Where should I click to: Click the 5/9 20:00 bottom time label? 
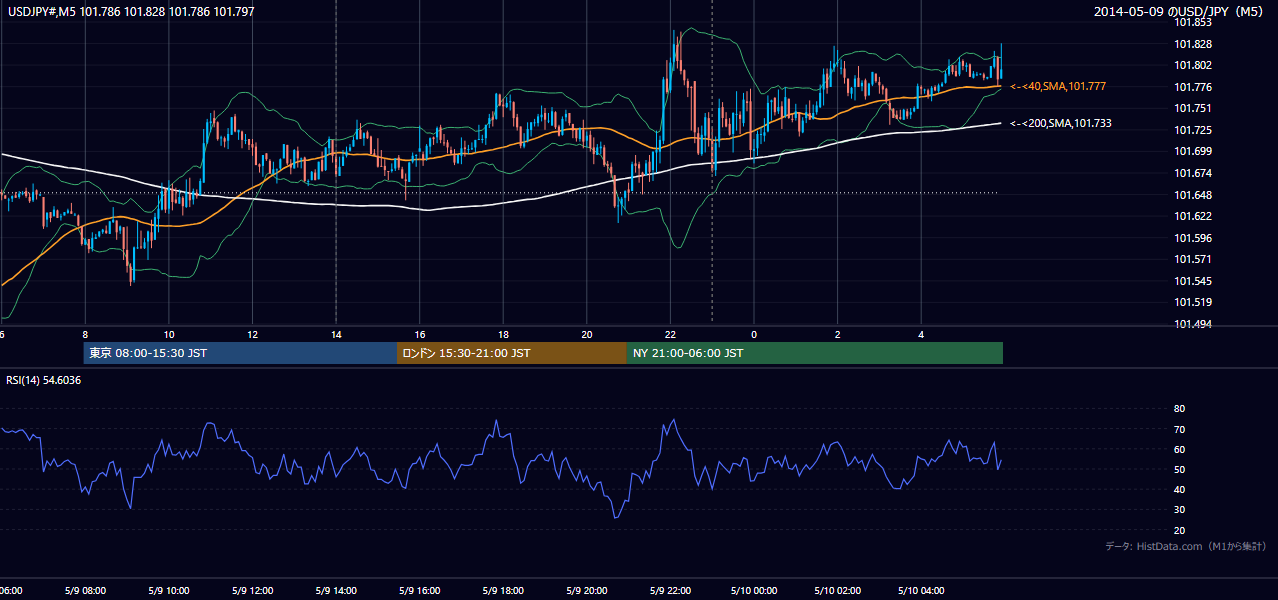click(x=586, y=591)
